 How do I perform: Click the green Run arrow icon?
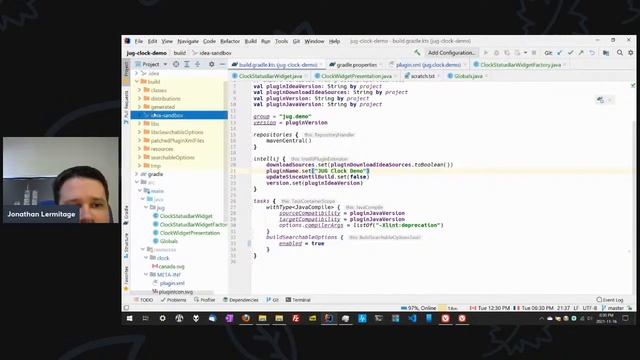click(x=486, y=53)
